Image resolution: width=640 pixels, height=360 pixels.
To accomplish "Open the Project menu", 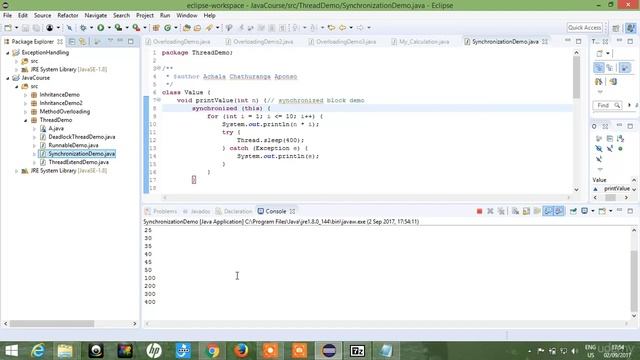I will pyautogui.click(x=145, y=16).
